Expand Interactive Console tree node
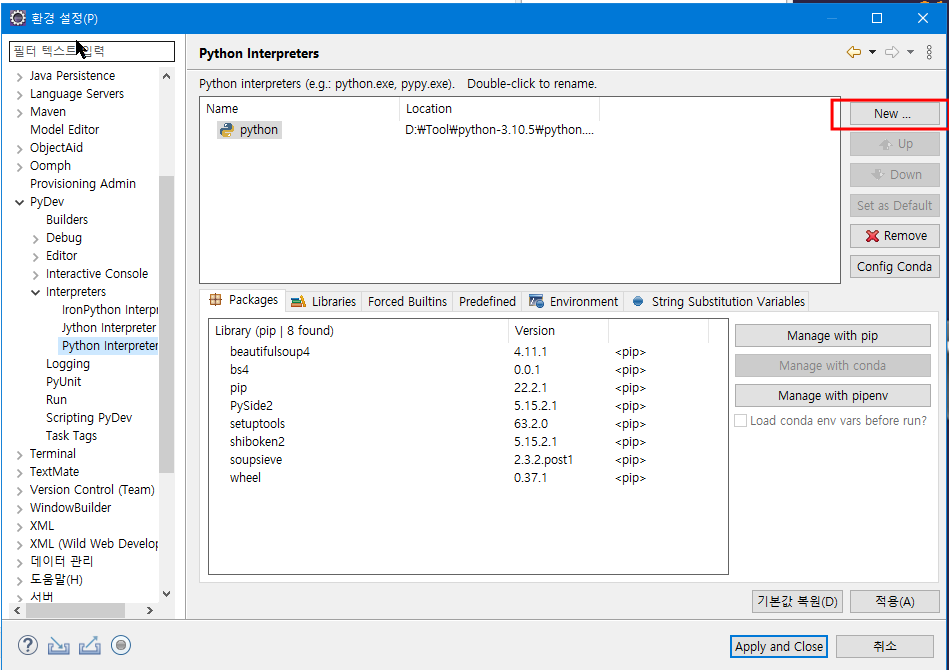 36,274
